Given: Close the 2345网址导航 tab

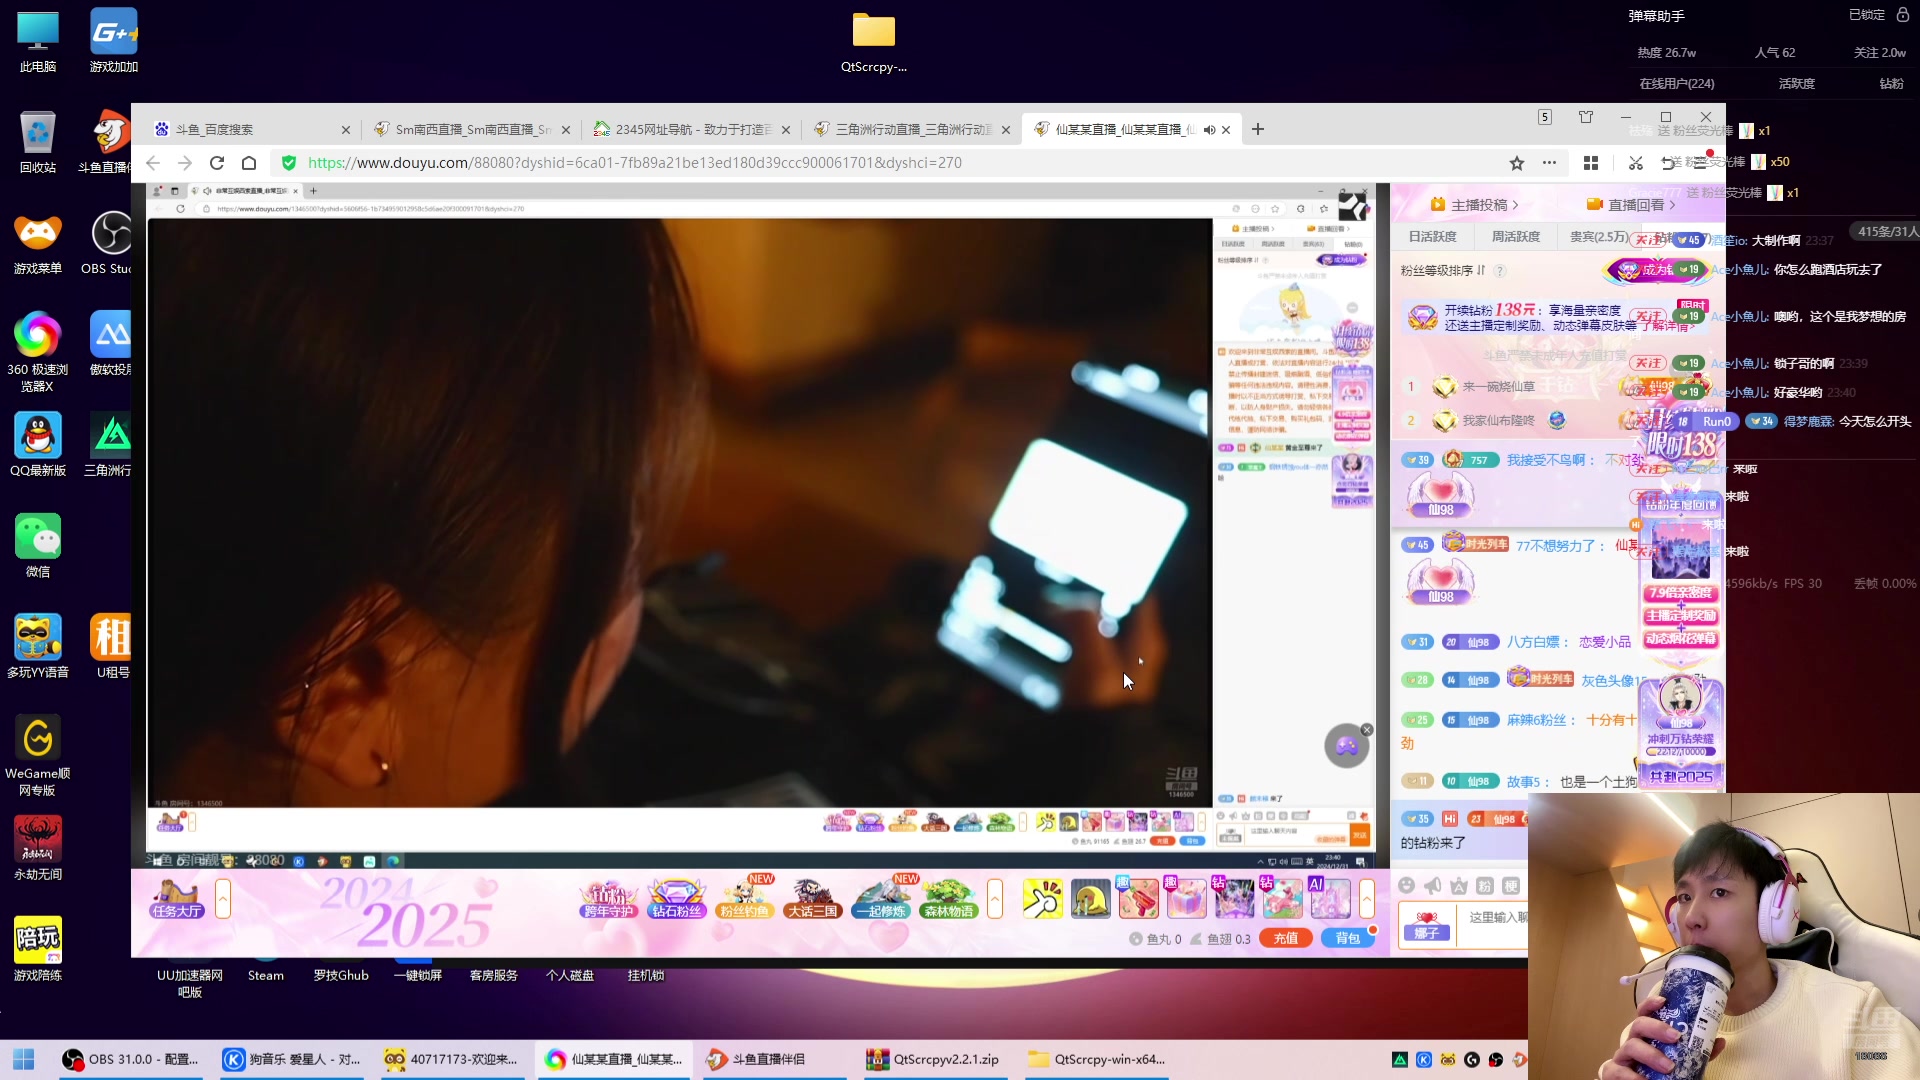Looking at the screenshot, I should 786,130.
